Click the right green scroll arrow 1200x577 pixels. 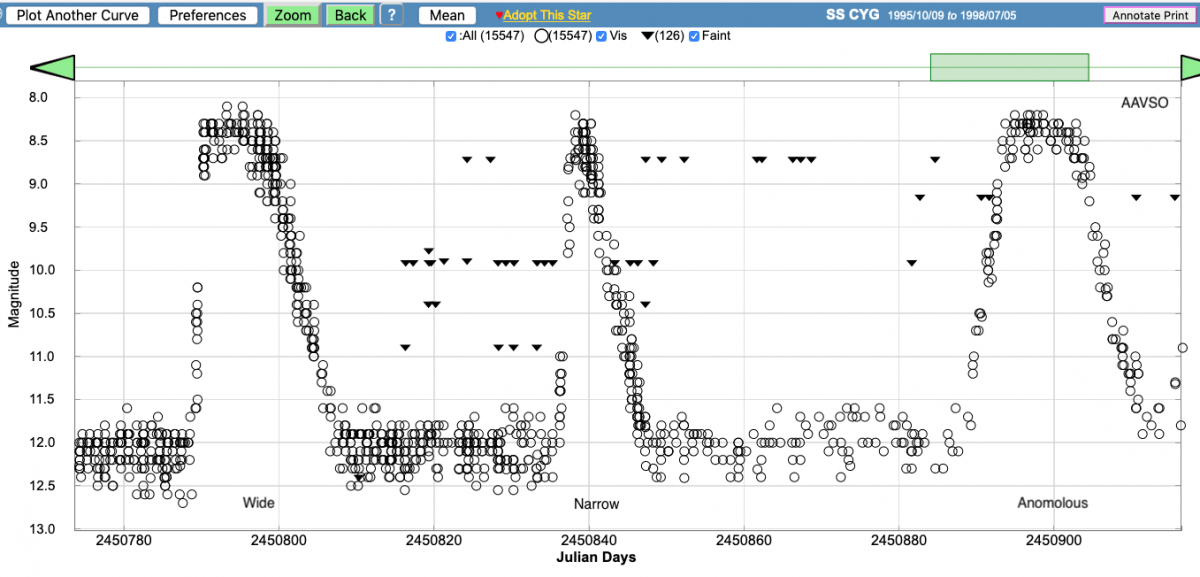[1190, 67]
